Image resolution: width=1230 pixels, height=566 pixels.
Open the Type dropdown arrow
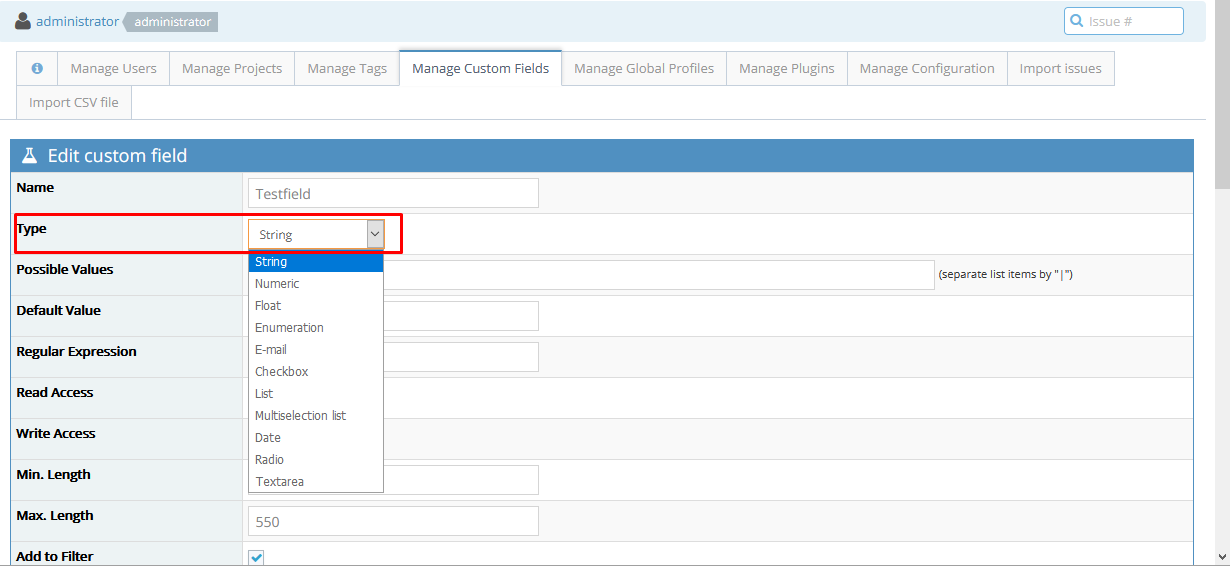point(375,234)
